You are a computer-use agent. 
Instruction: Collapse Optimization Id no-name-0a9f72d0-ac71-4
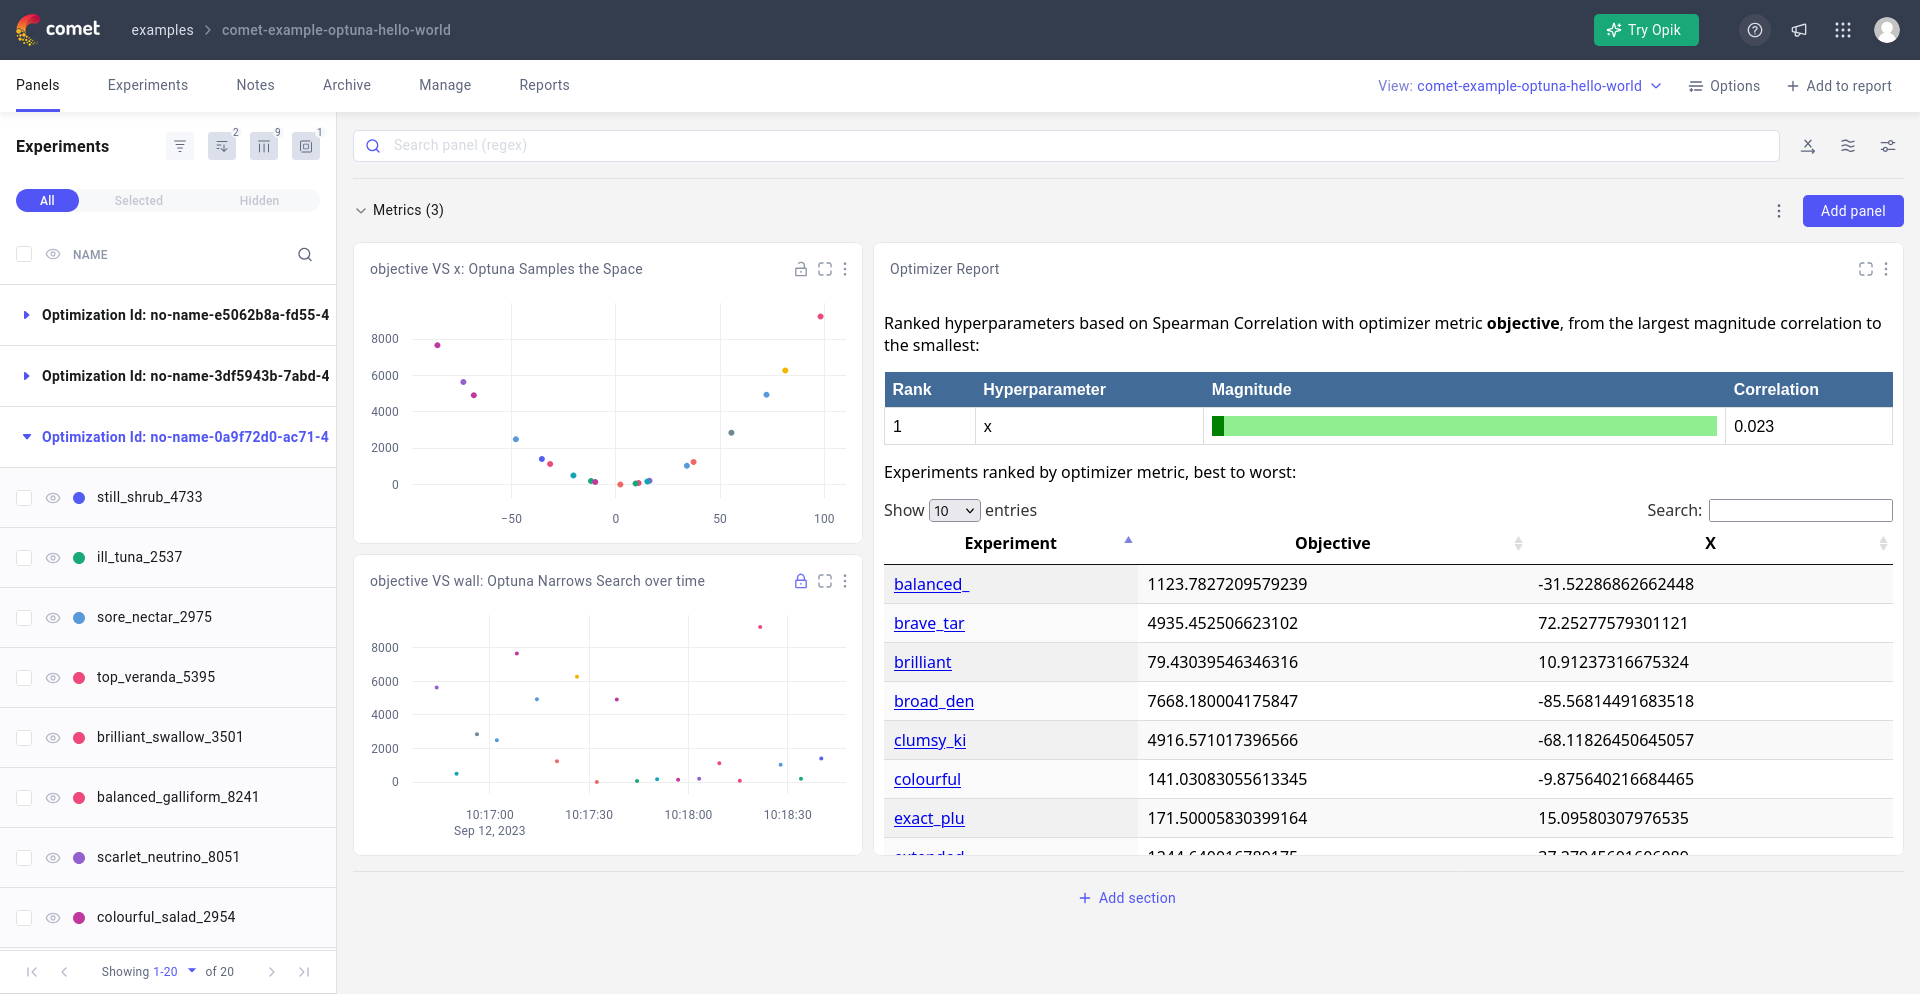point(26,437)
